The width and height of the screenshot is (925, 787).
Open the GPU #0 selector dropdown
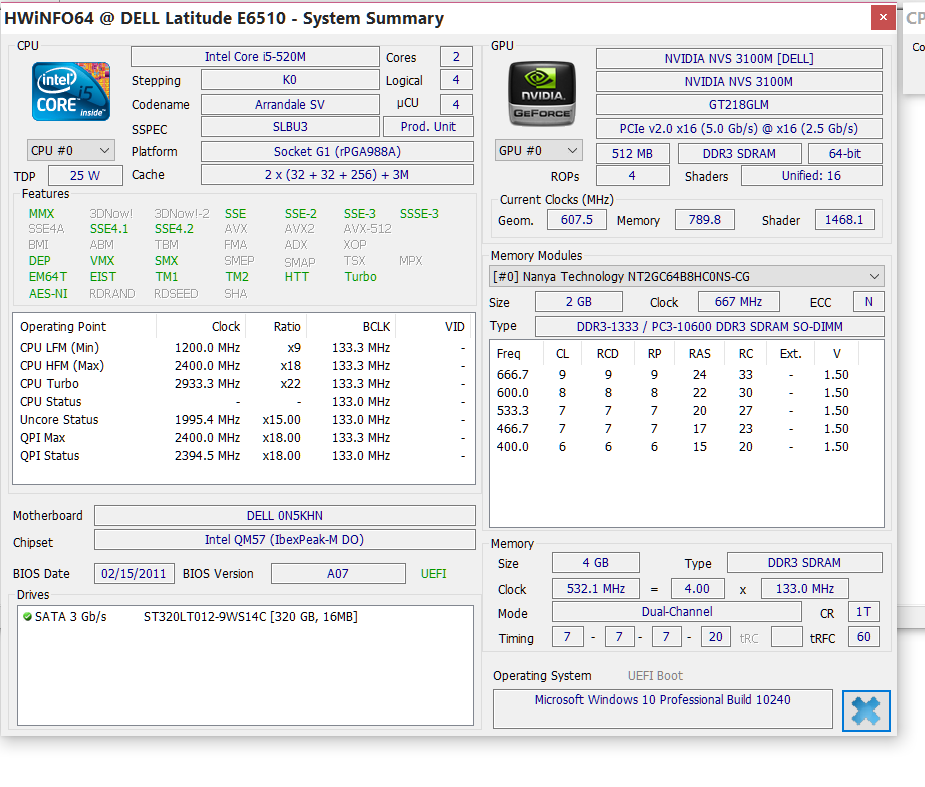point(538,151)
